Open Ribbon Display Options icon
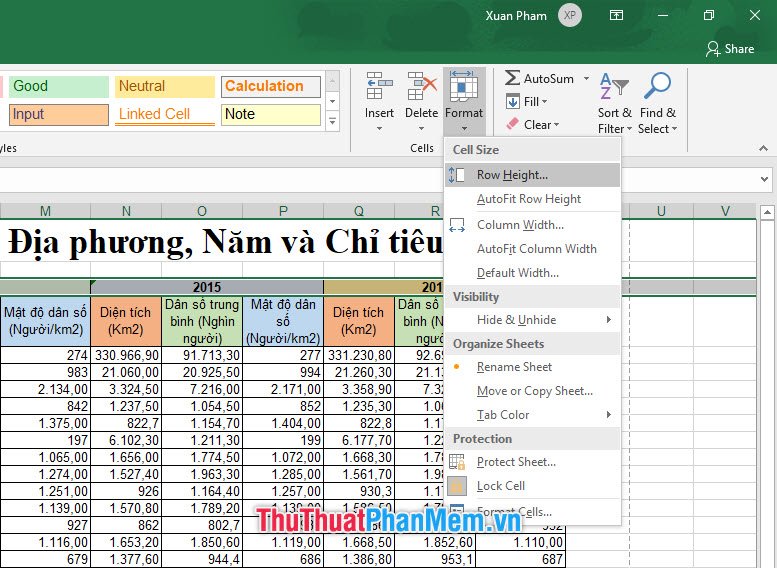 [x=616, y=15]
